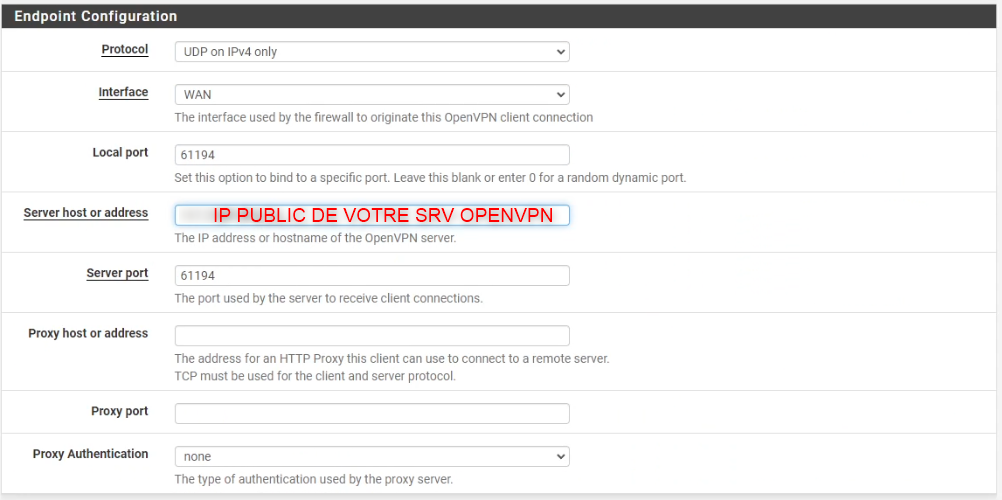The image size is (1002, 500).
Task: Click the underlined Interface label
Action: (123, 92)
